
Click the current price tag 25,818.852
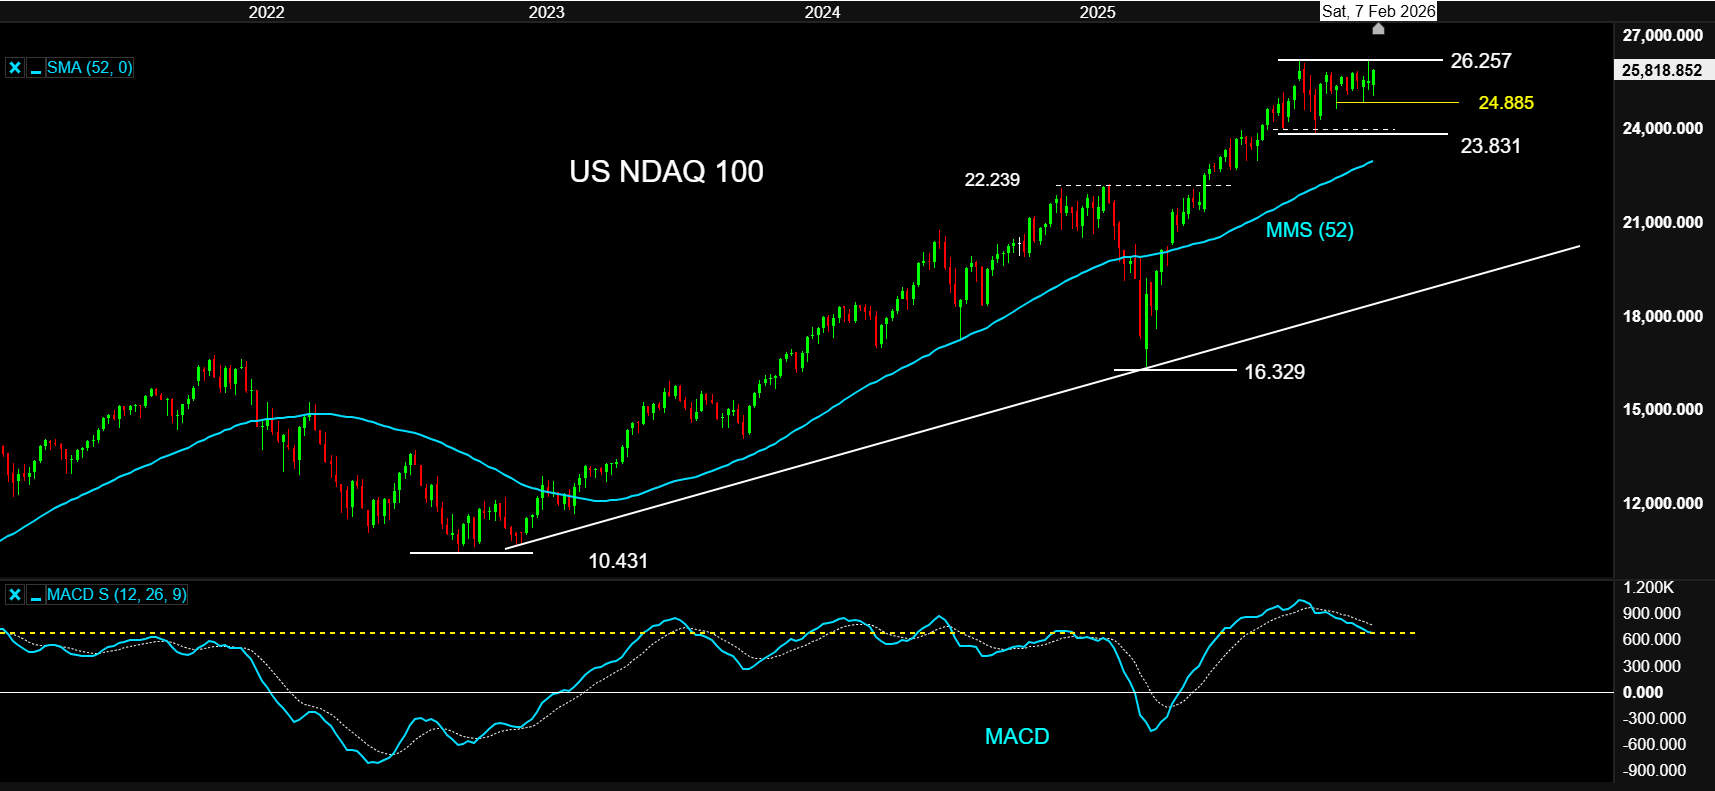[1662, 70]
